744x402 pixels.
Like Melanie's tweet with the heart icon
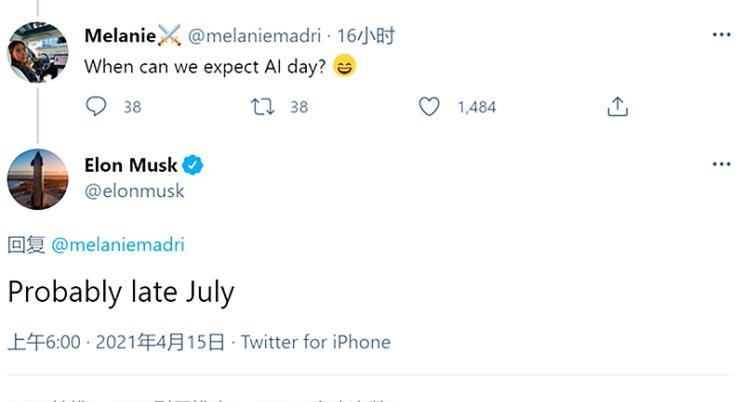(429, 106)
